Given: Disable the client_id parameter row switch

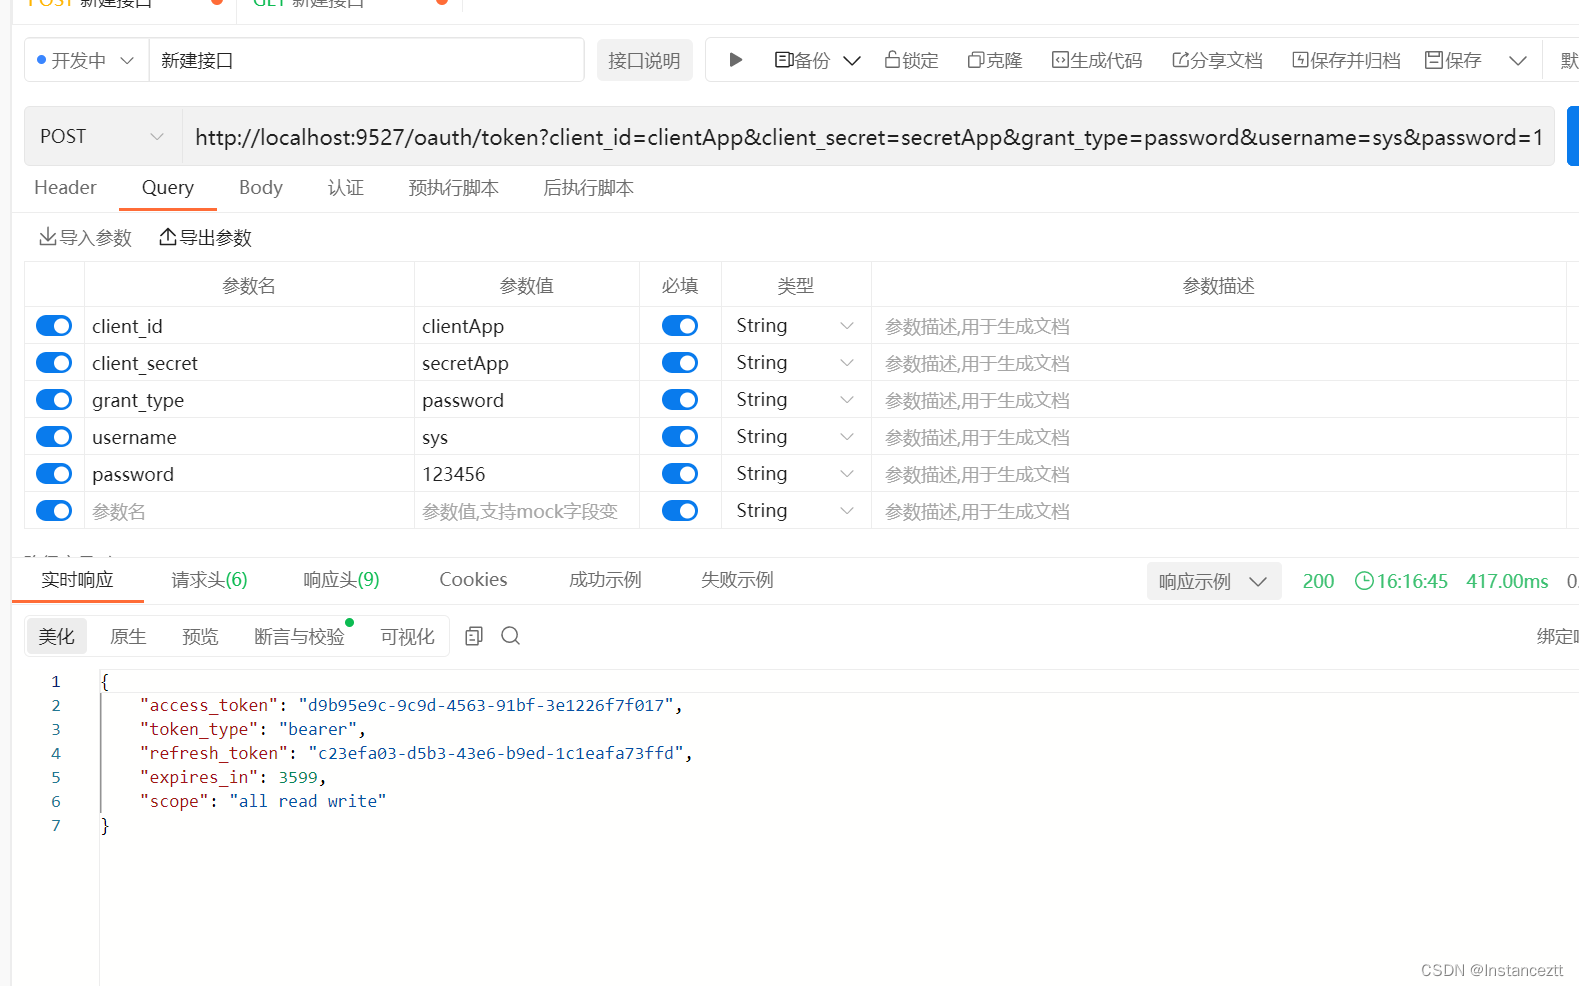Looking at the screenshot, I should coord(54,326).
